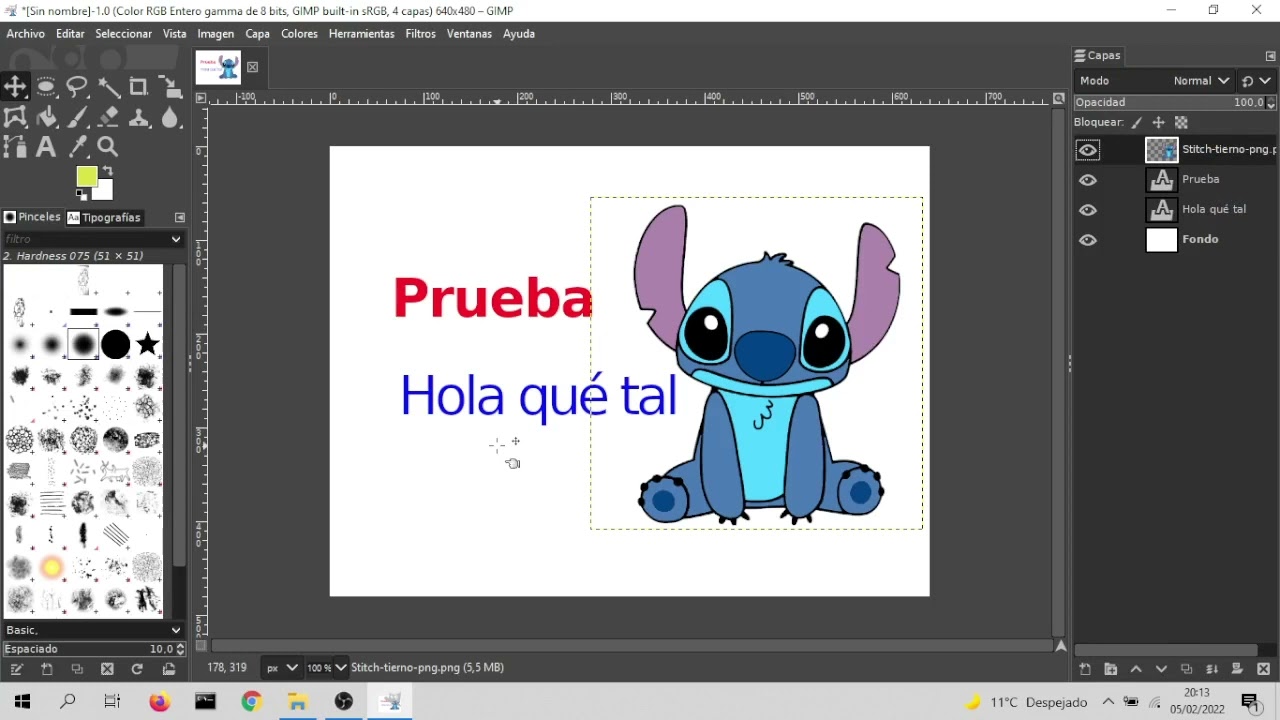Open the Archivo menu
This screenshot has width=1280, height=720.
pyautogui.click(x=26, y=33)
